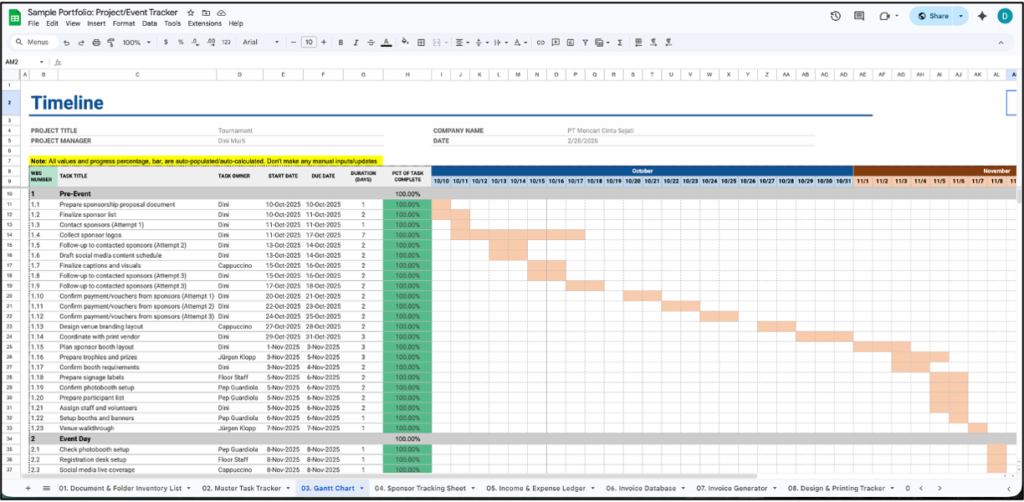Print the spreadsheet using the printer icon
Viewport: 1024px width, 502px height.
[x=94, y=42]
